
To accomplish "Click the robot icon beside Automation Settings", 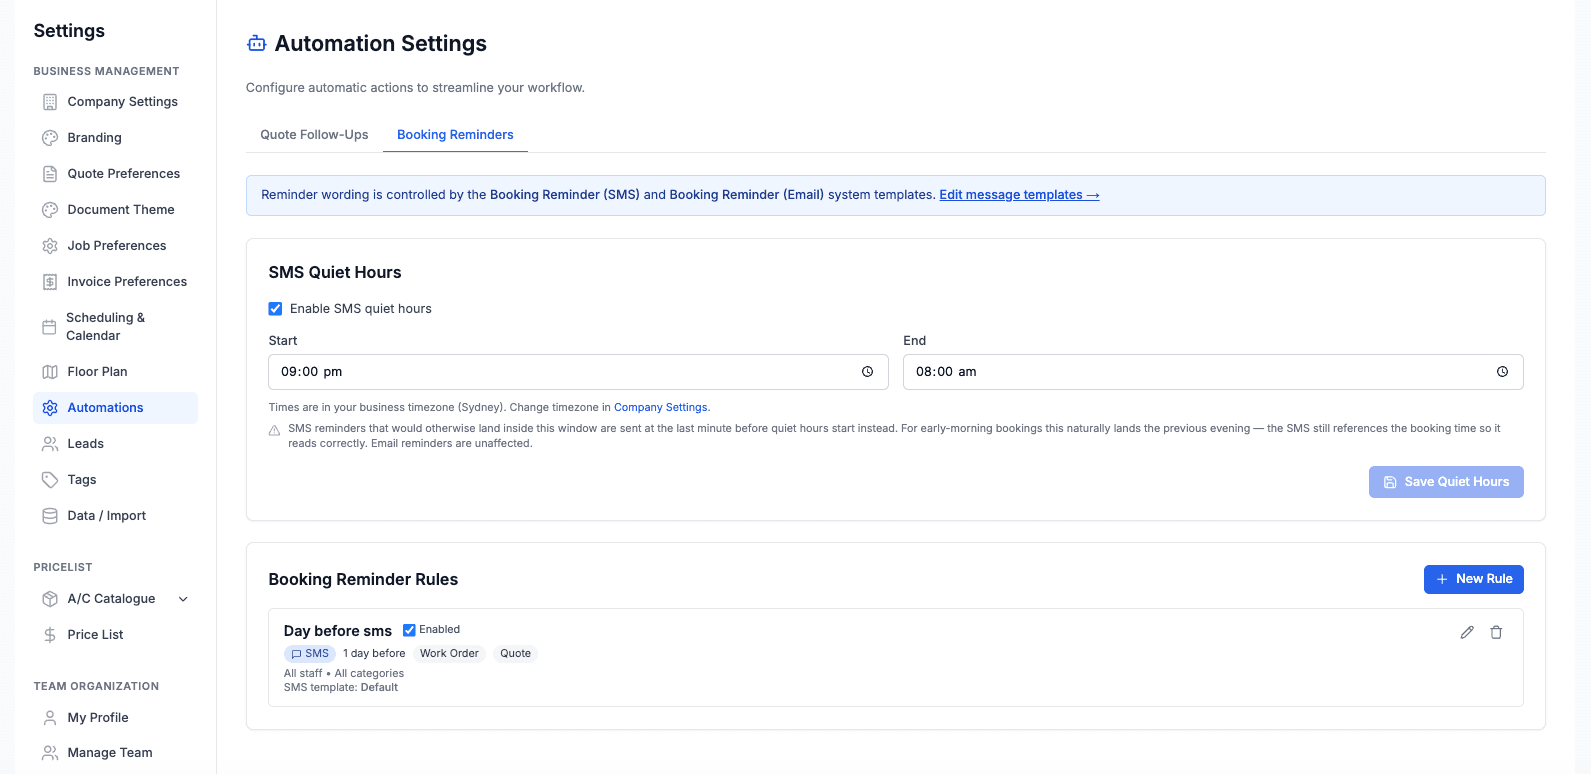I will point(257,43).
